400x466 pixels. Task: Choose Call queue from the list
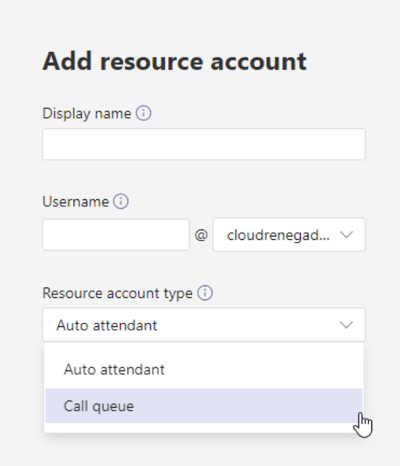pos(204,406)
